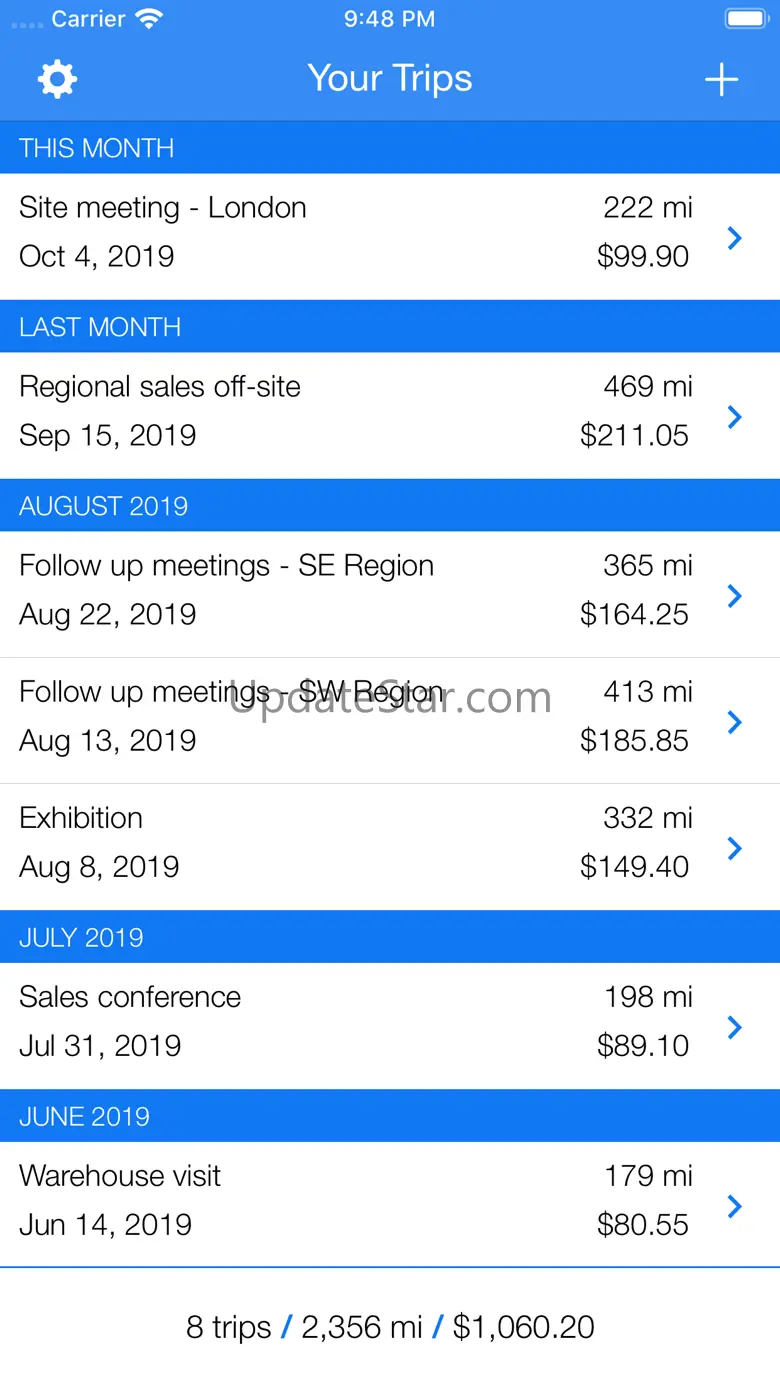Screen dimensions: 780x1387
Task: Tap the battery indicator icon
Action: pyautogui.click(x=745, y=19)
